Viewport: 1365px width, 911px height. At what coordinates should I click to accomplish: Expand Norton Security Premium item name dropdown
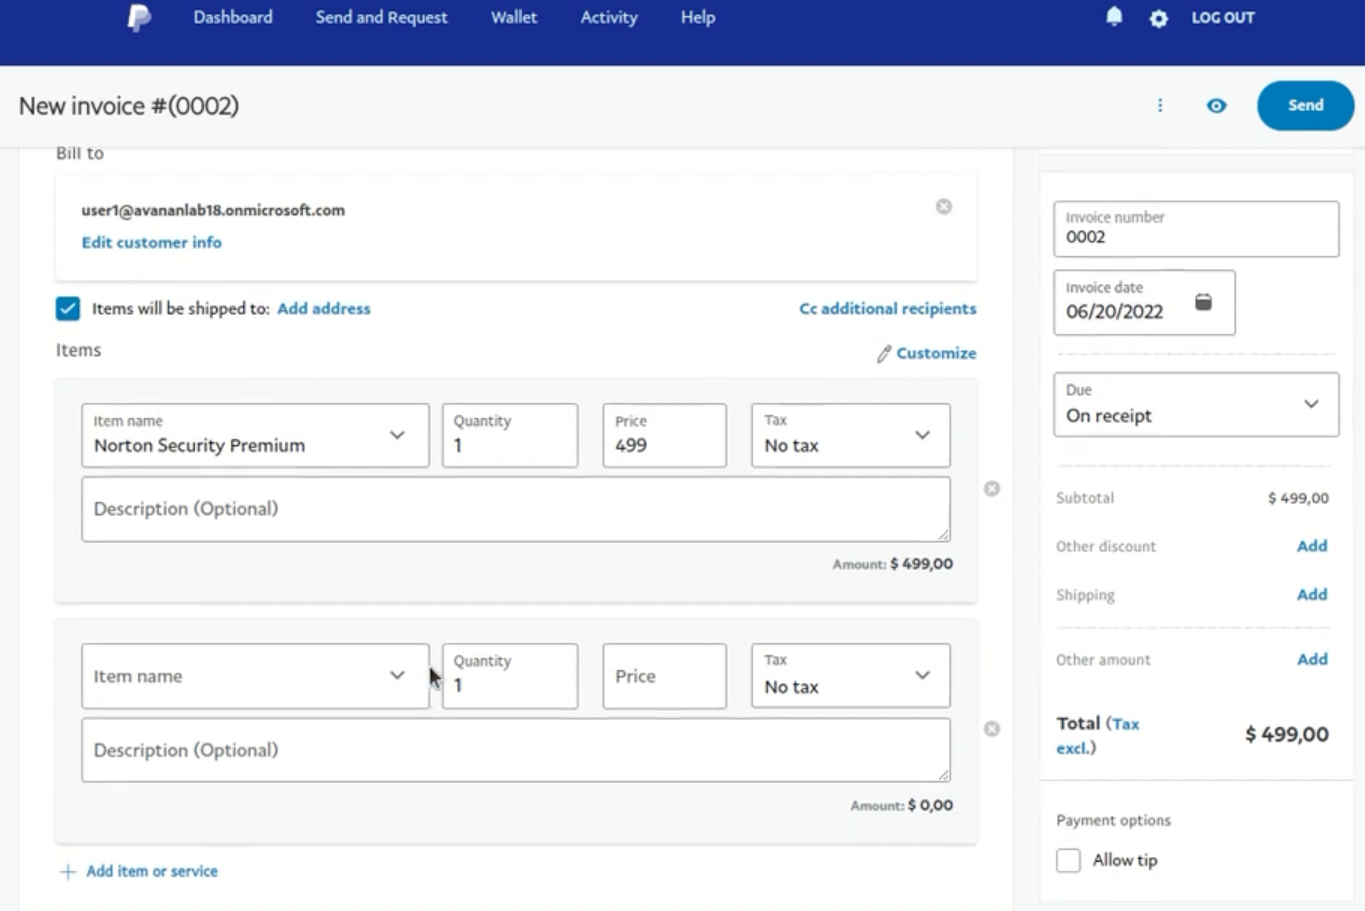click(x=397, y=435)
